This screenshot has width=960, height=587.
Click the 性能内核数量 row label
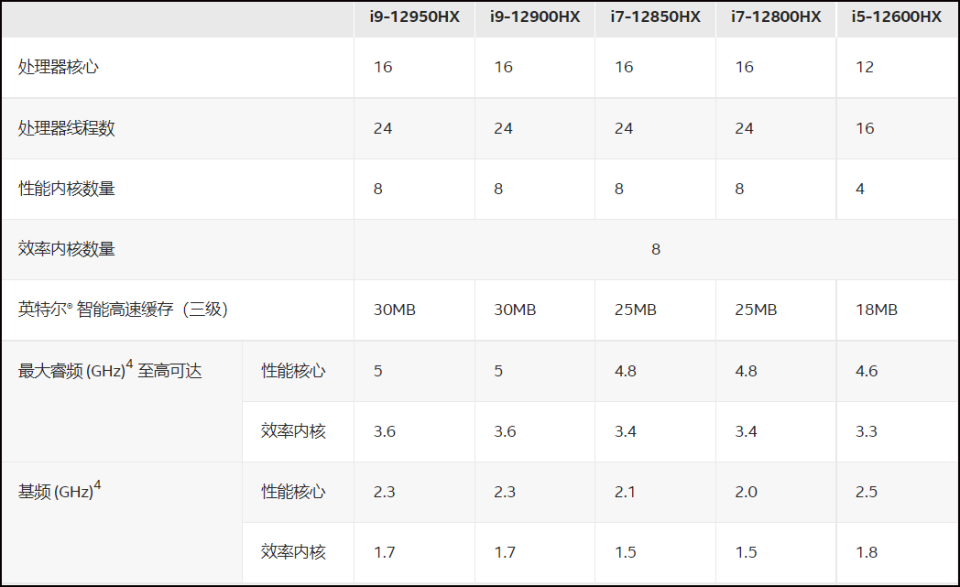coord(67,188)
